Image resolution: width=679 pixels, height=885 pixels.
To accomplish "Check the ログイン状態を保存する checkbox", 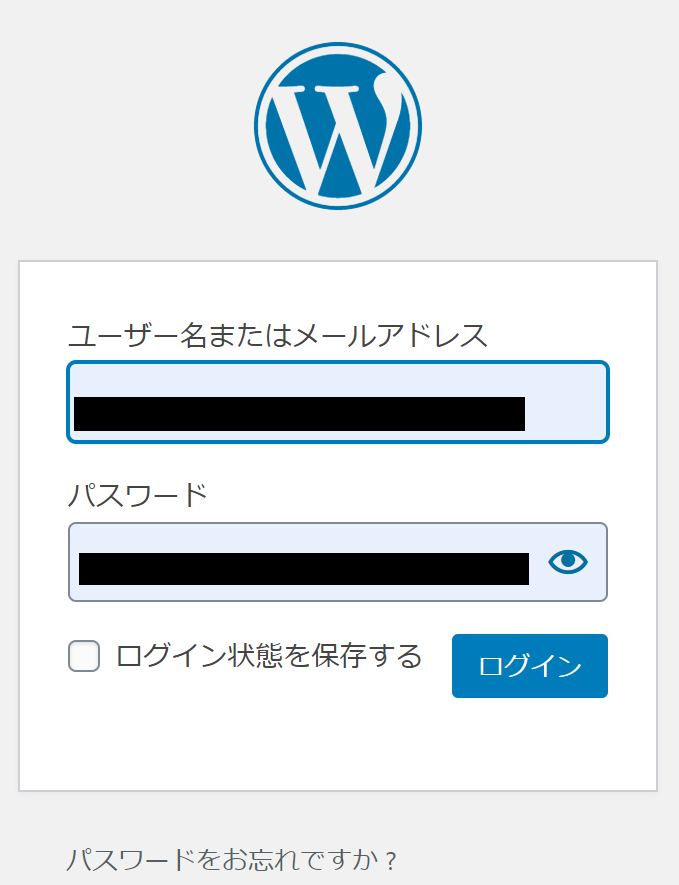I will 84,656.
